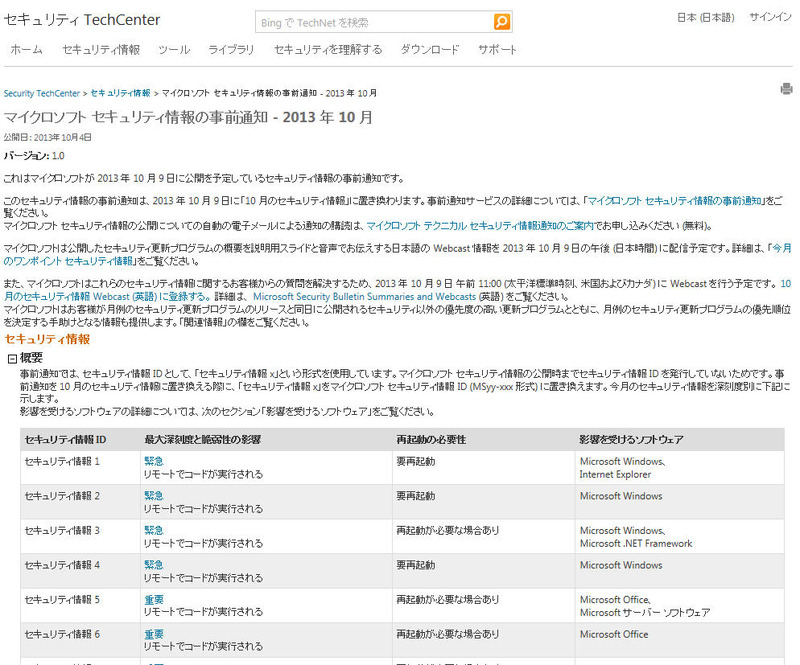Click the printer icon

click(786, 89)
